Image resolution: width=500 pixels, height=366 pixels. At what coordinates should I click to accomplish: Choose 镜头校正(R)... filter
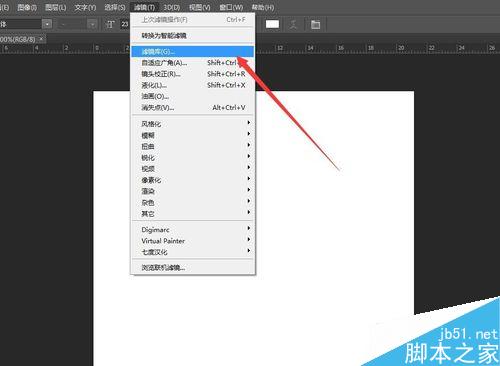click(193, 74)
